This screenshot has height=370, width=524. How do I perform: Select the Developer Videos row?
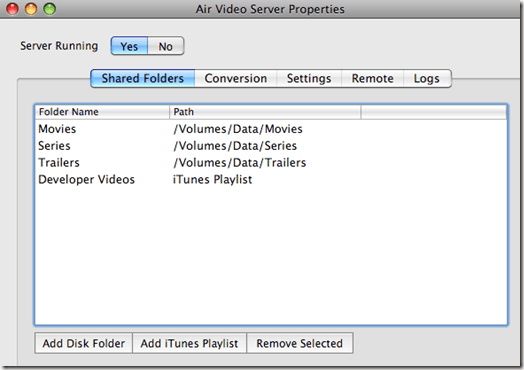pos(271,180)
